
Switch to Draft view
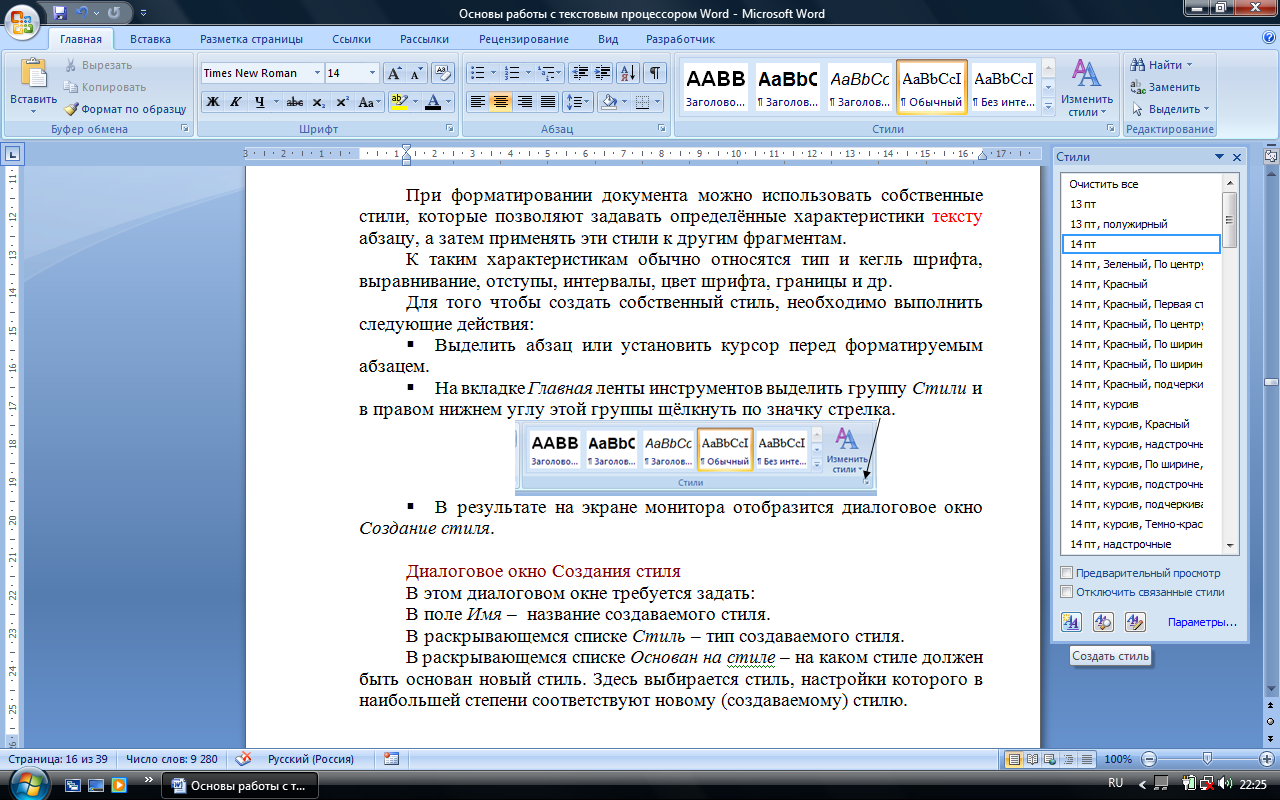pos(1087,759)
